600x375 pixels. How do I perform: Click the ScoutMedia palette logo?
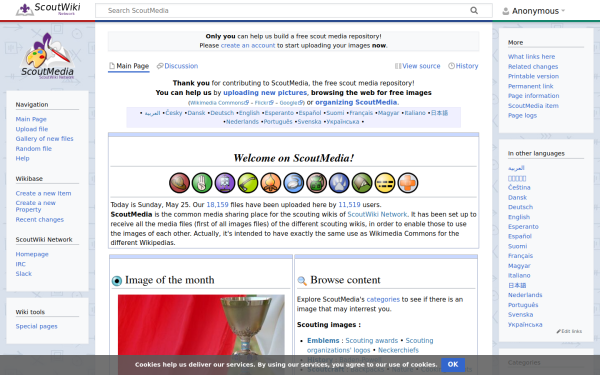click(47, 56)
